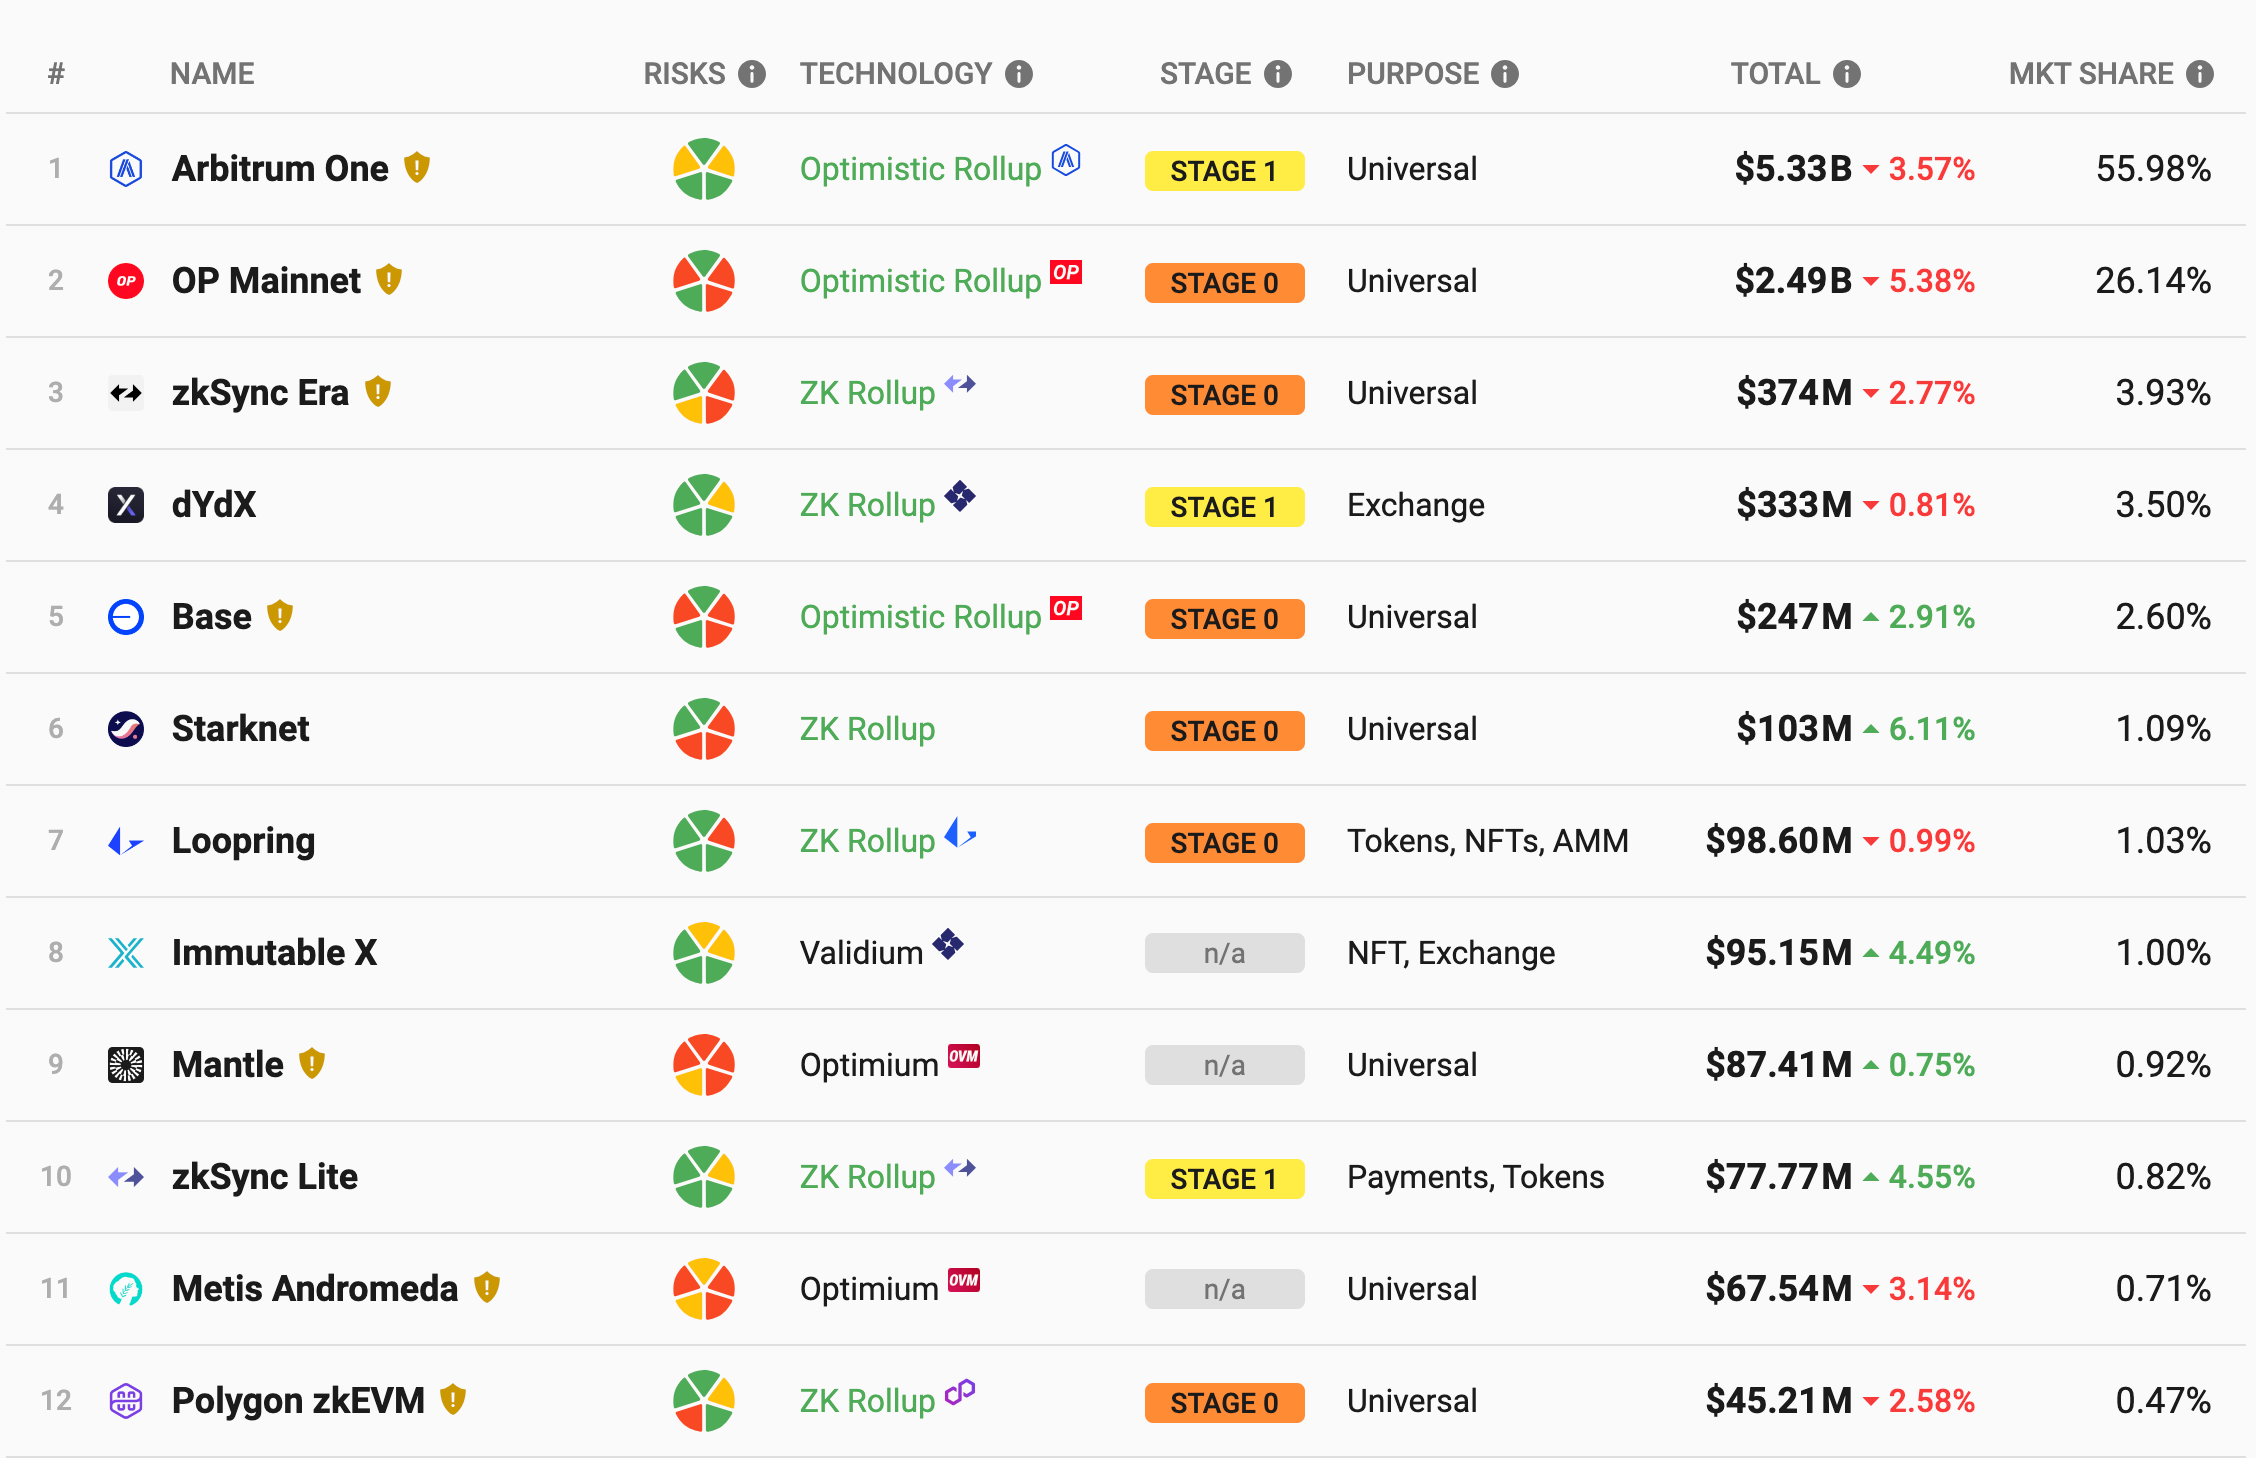Click the STAGE 1 badge for Arbitrum One
This screenshot has width=2256, height=1458.
pos(1224,171)
